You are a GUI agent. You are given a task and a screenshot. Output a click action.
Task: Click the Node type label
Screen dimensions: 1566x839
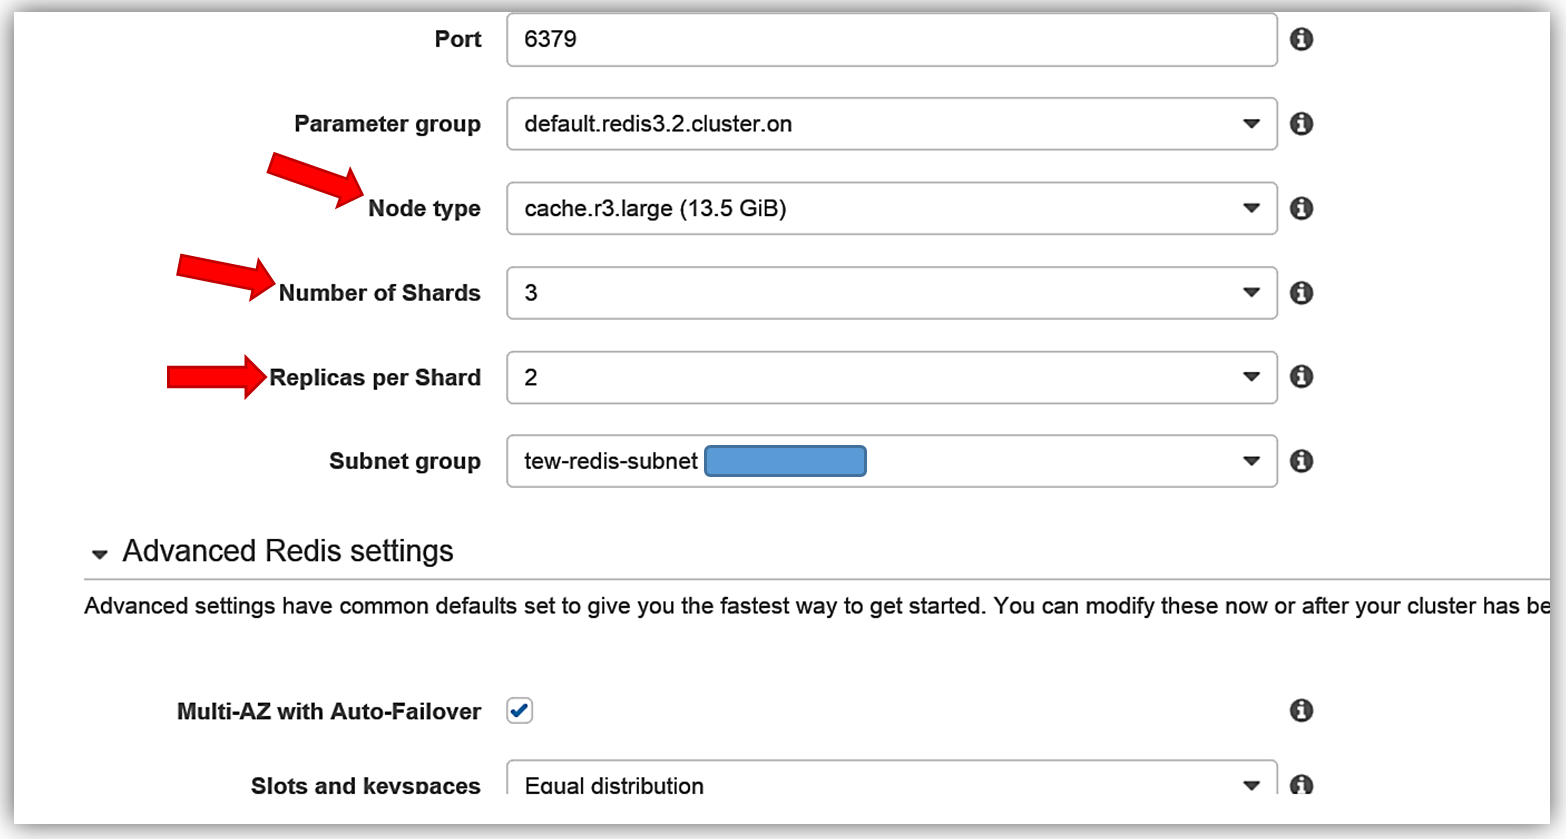tap(424, 208)
